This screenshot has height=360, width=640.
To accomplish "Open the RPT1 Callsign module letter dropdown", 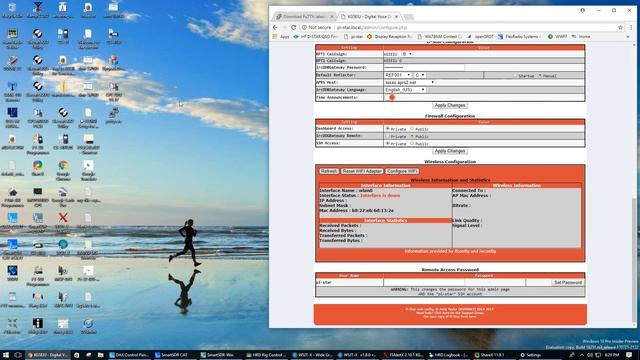I will coord(407,54).
